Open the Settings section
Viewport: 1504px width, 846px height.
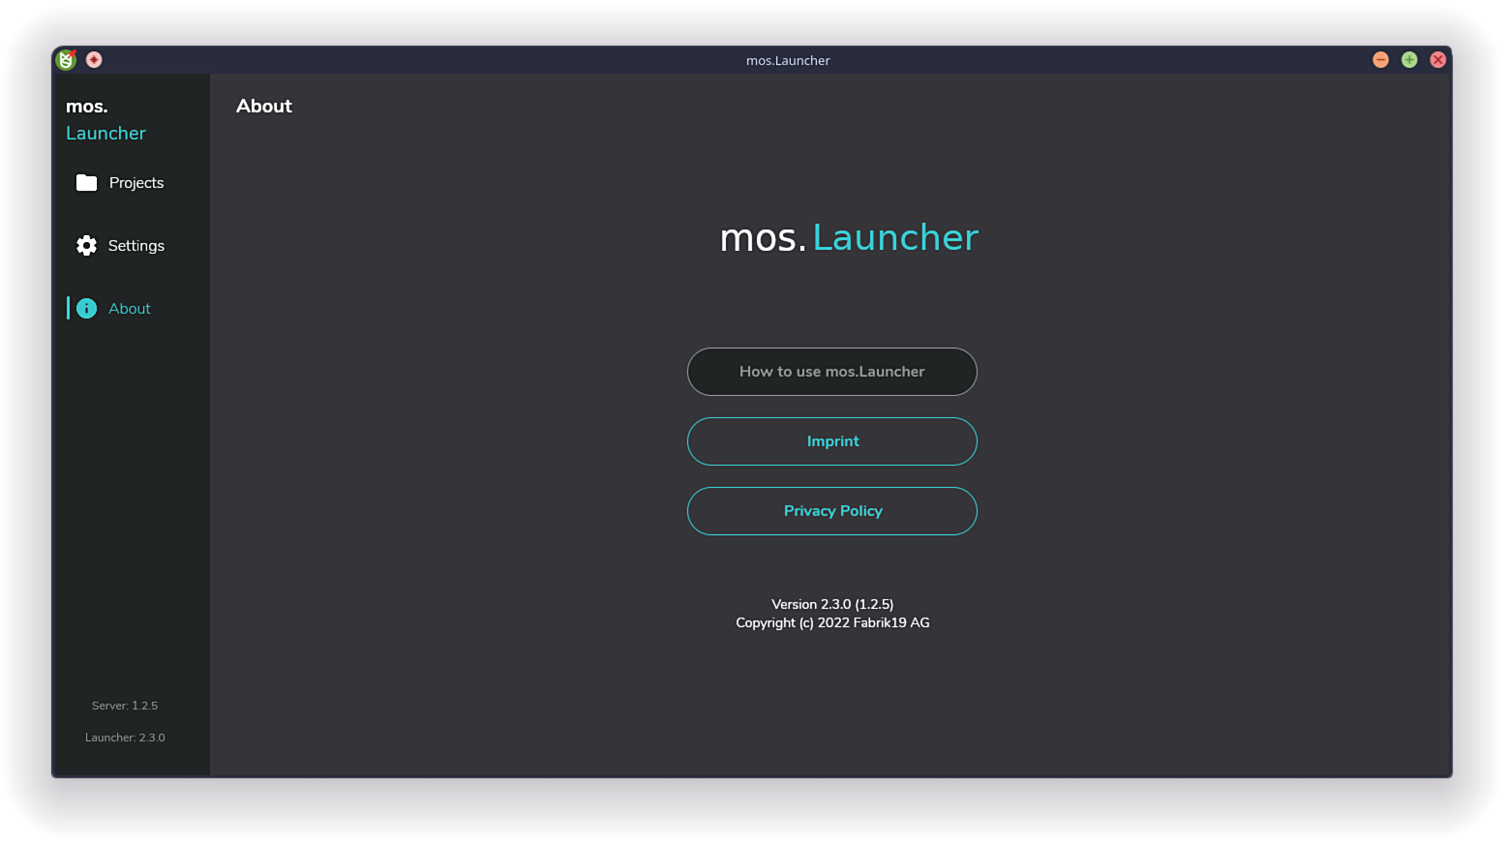coord(136,245)
